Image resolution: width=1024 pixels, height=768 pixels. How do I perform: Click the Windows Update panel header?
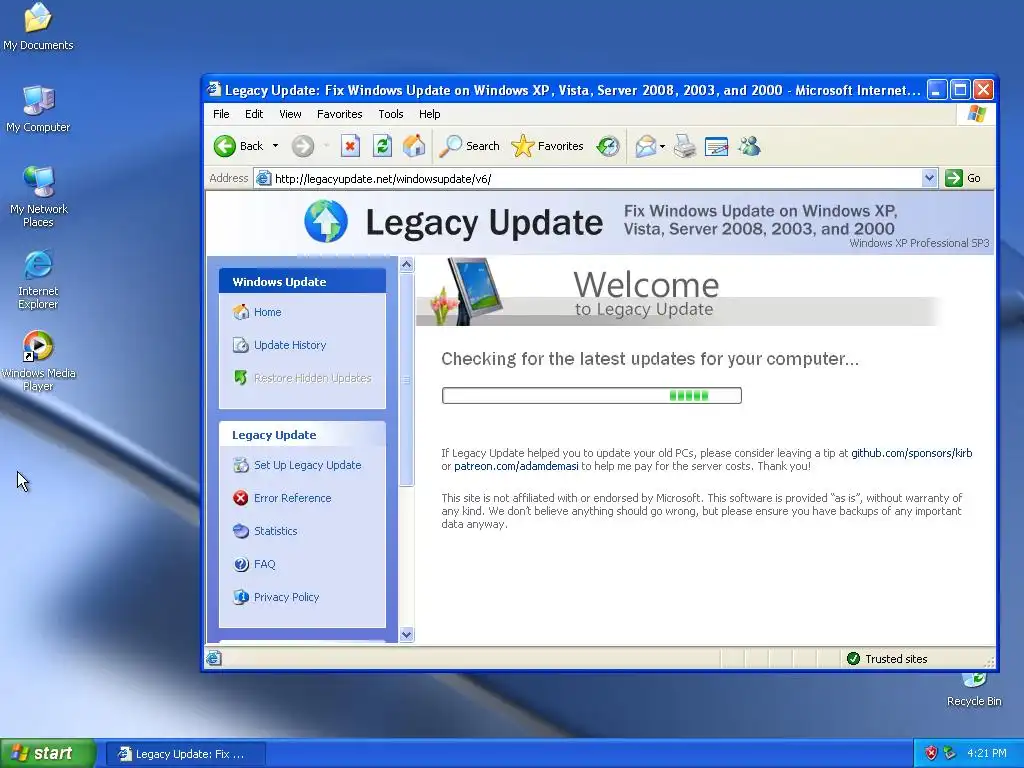(x=302, y=281)
